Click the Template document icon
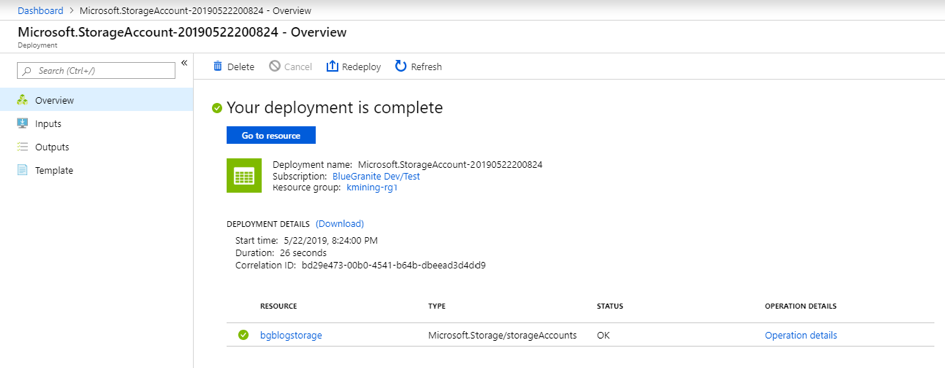The image size is (945, 368). click(23, 170)
